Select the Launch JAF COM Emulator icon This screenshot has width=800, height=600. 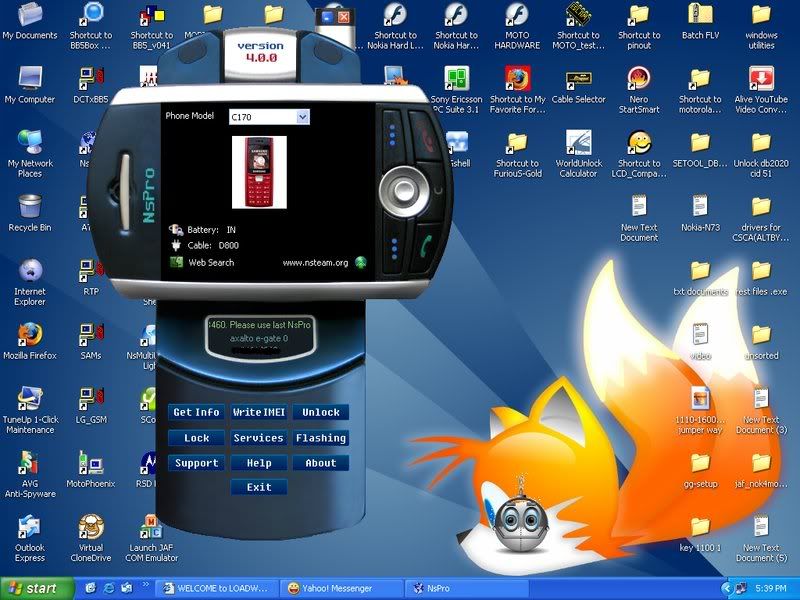click(152, 538)
